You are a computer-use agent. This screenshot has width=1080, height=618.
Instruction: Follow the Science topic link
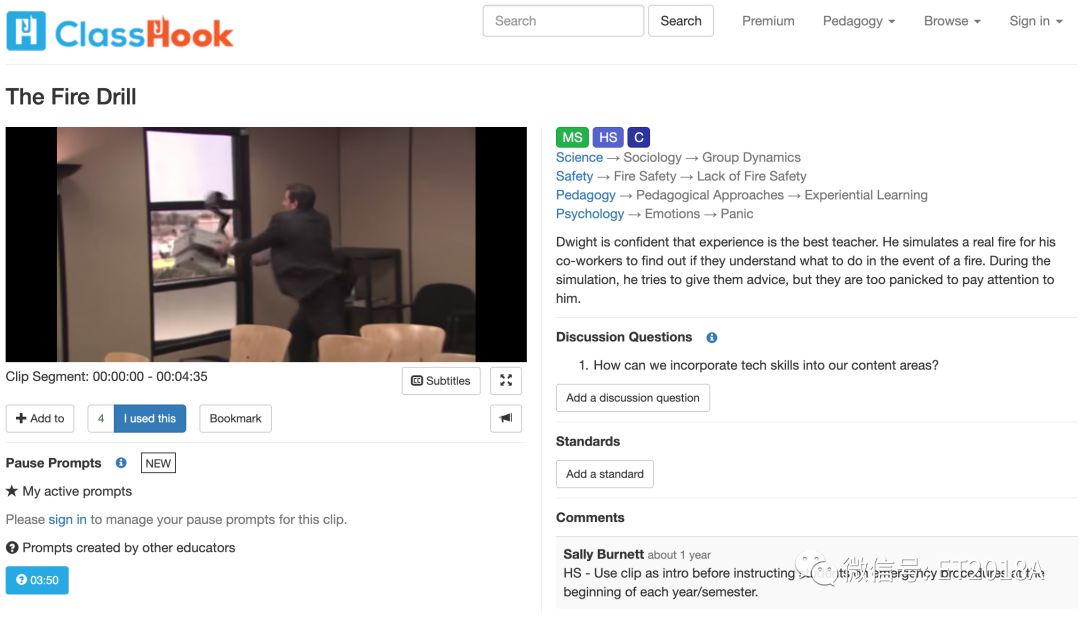coord(579,158)
